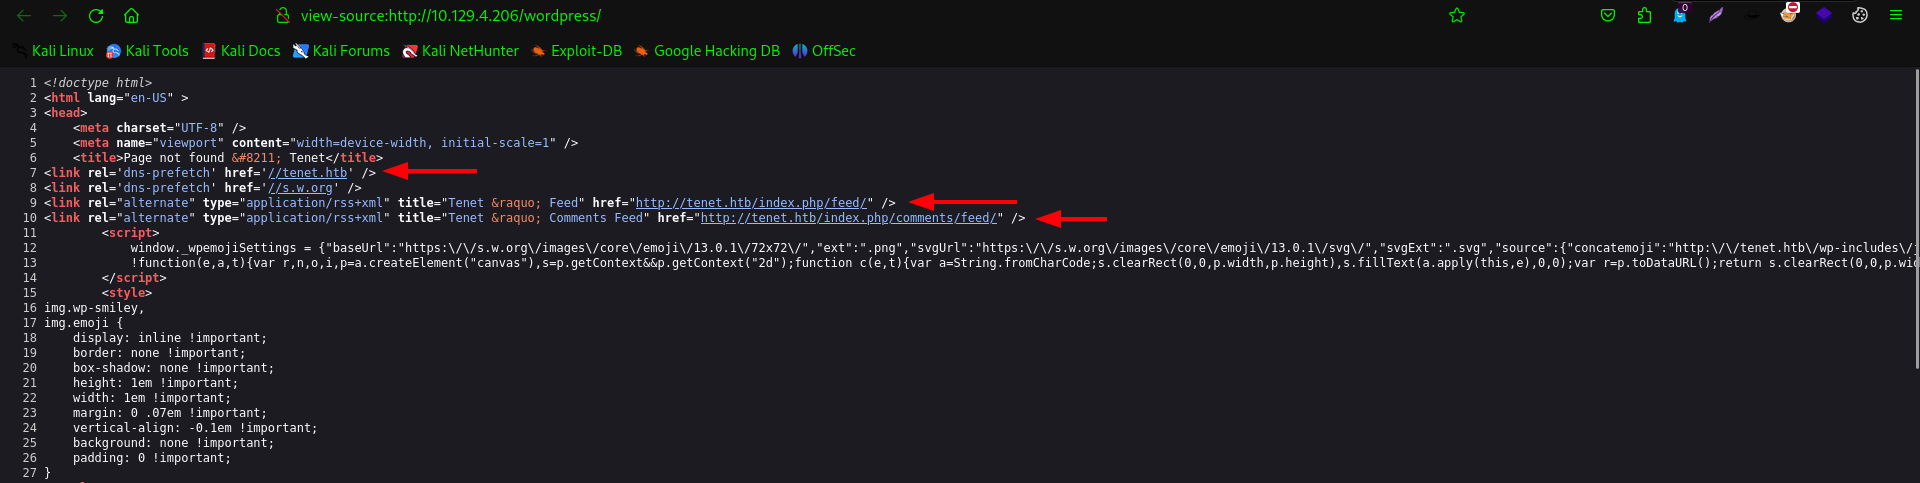The image size is (1920, 483).
Task: Click the '<!doctype html>' line
Action: point(98,83)
